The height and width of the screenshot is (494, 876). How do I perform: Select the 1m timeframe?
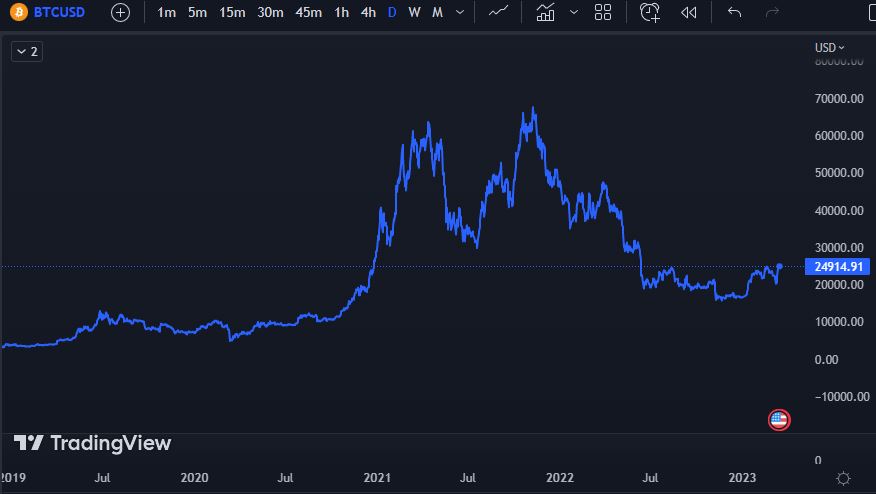[x=166, y=12]
